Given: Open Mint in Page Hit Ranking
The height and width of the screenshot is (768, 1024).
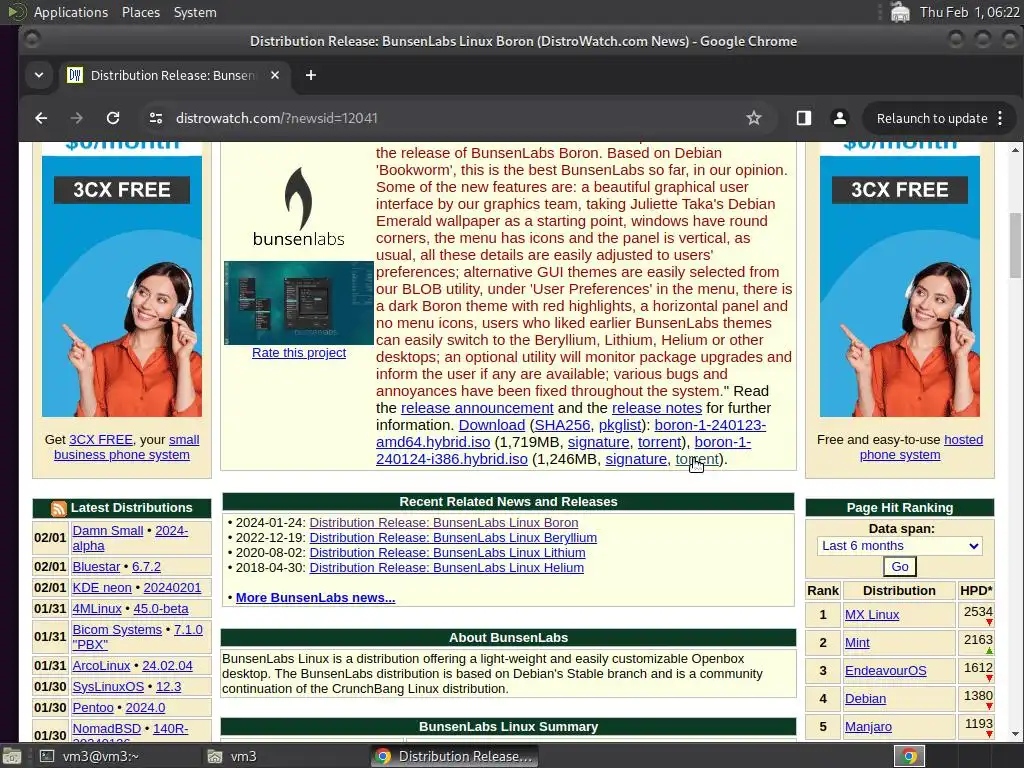Looking at the screenshot, I should tap(857, 643).
